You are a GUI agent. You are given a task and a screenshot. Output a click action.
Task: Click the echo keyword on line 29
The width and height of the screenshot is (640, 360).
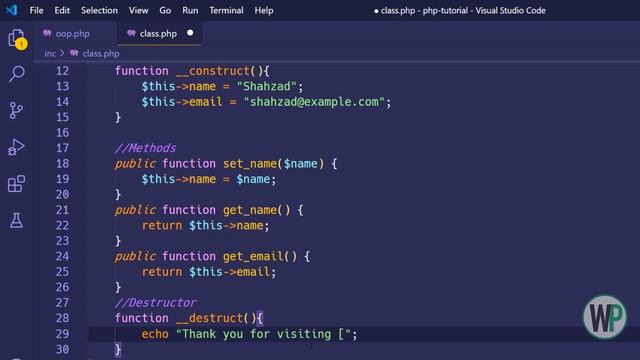[155, 334]
